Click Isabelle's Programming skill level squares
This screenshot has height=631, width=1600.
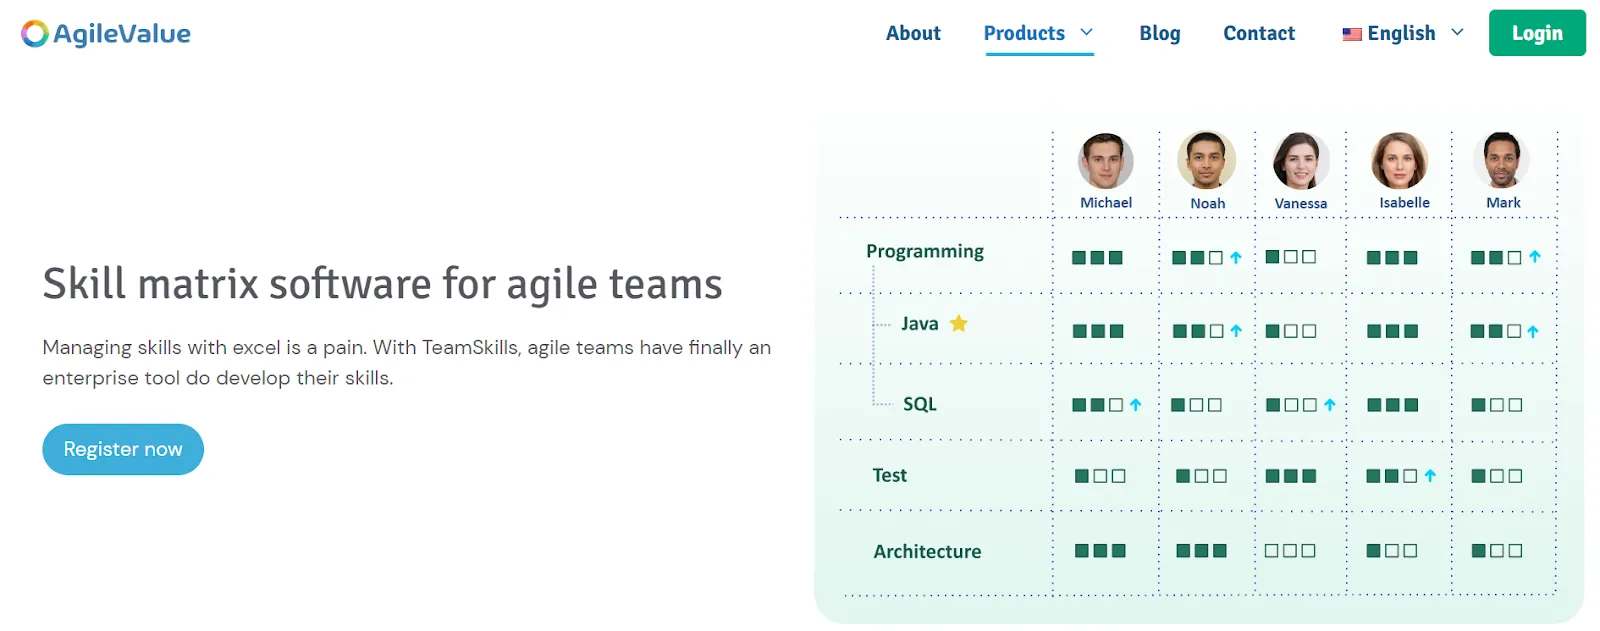pos(1392,258)
